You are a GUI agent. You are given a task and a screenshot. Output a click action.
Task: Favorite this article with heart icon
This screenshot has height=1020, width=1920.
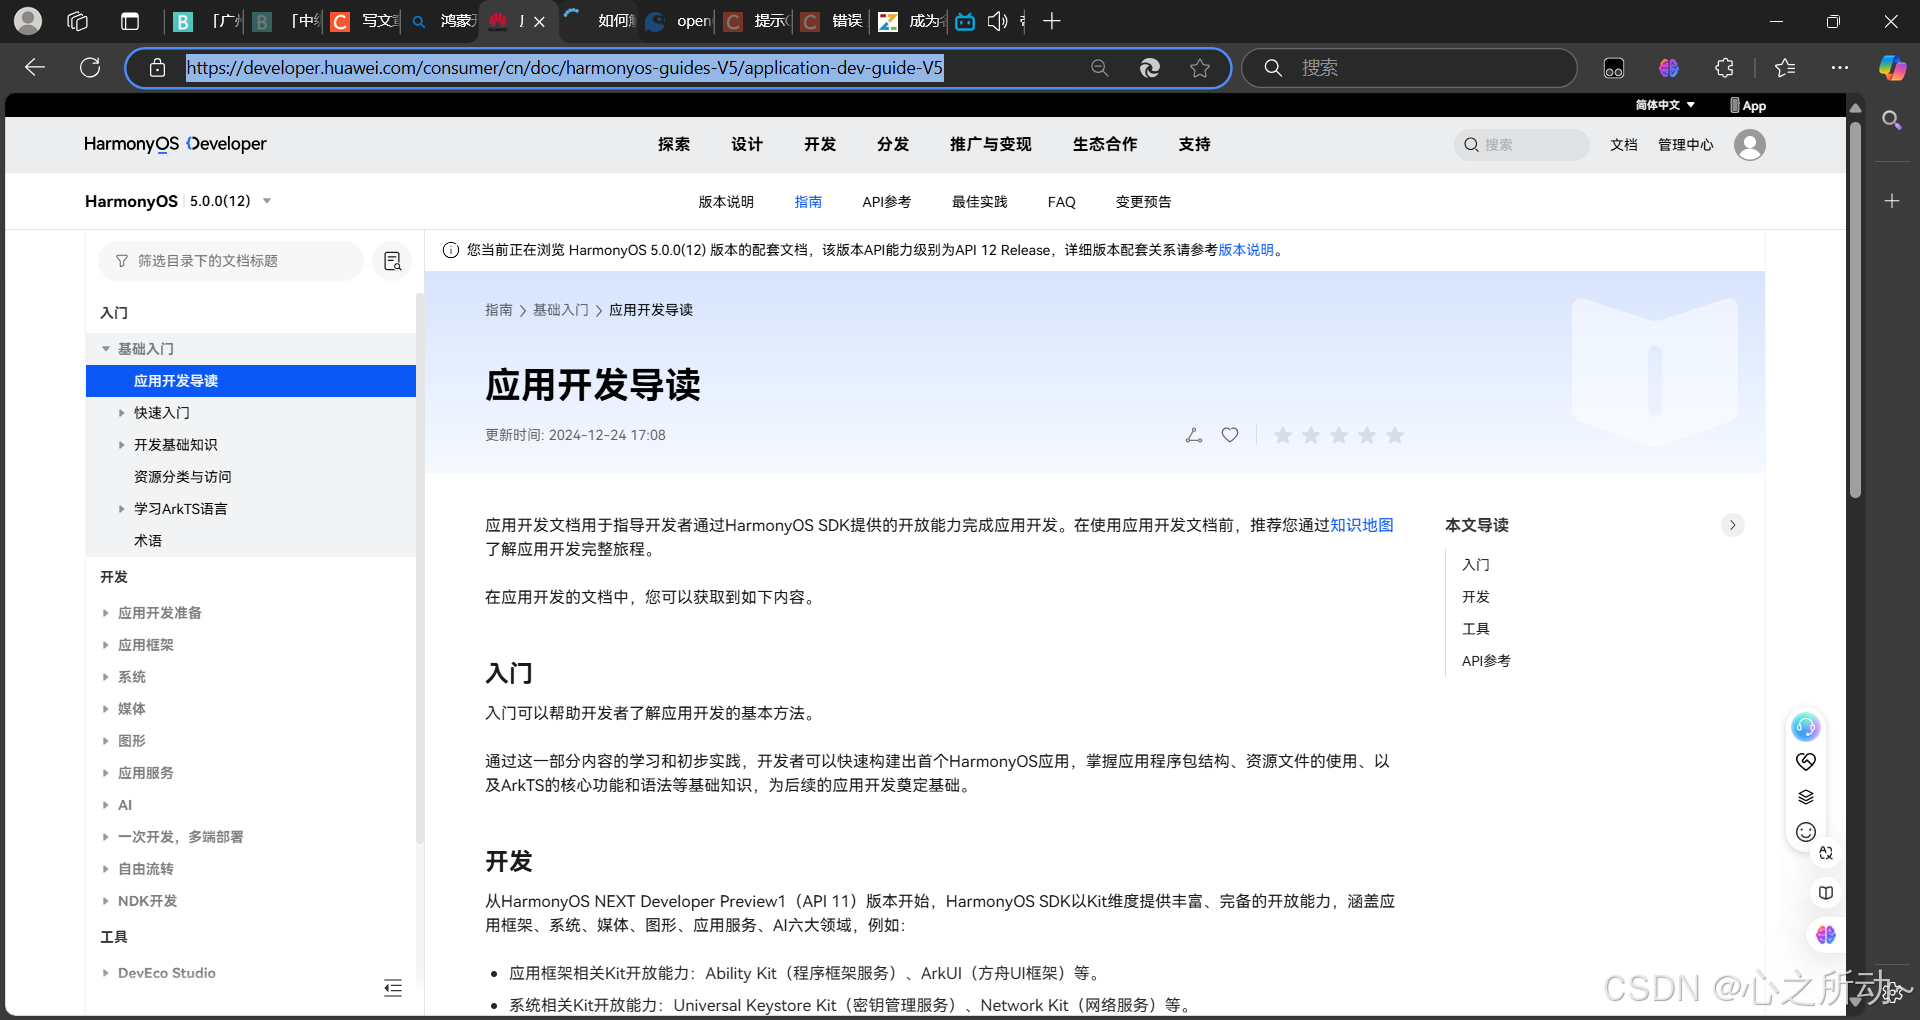click(x=1230, y=435)
